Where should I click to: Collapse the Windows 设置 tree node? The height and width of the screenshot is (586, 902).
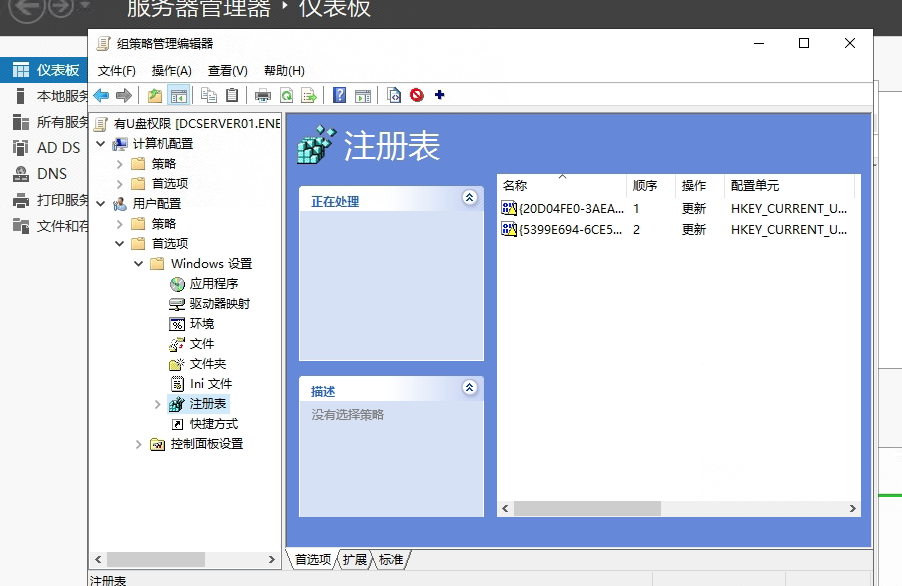(138, 264)
